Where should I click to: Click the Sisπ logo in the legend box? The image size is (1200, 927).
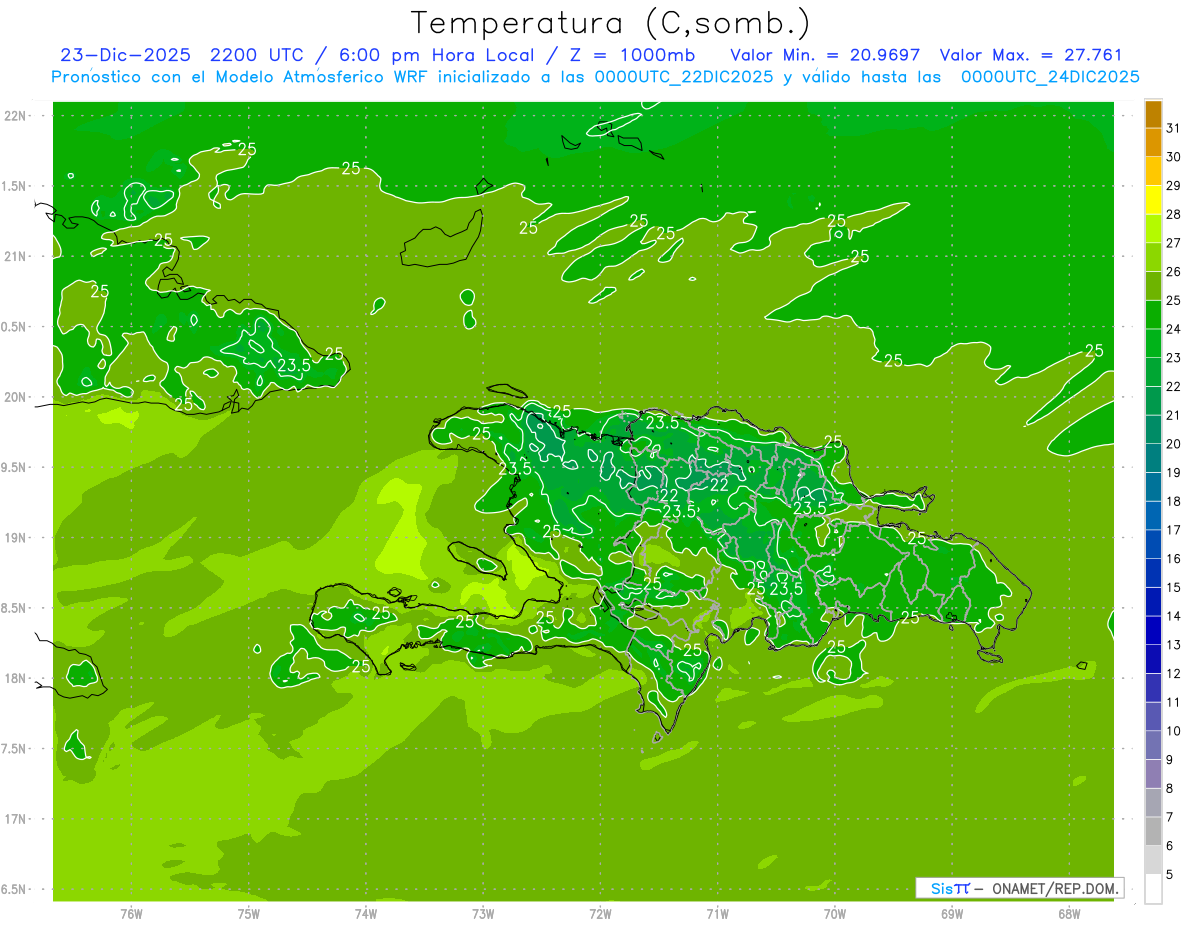[x=949, y=888]
